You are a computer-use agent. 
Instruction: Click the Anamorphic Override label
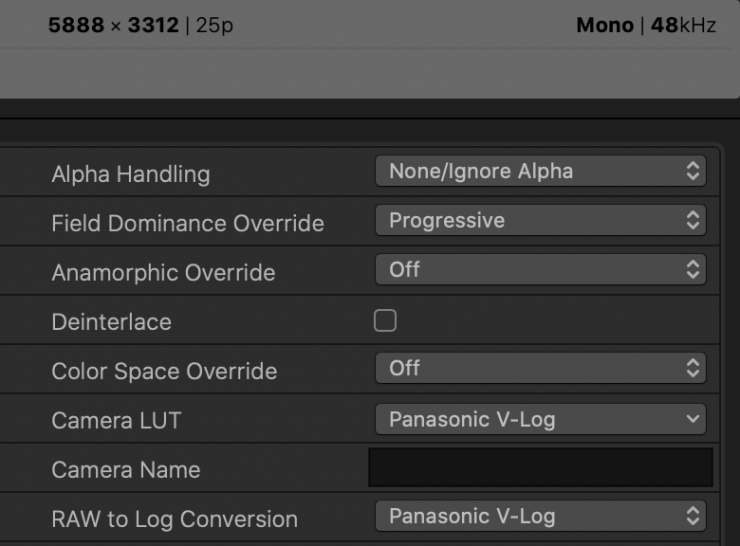click(163, 272)
